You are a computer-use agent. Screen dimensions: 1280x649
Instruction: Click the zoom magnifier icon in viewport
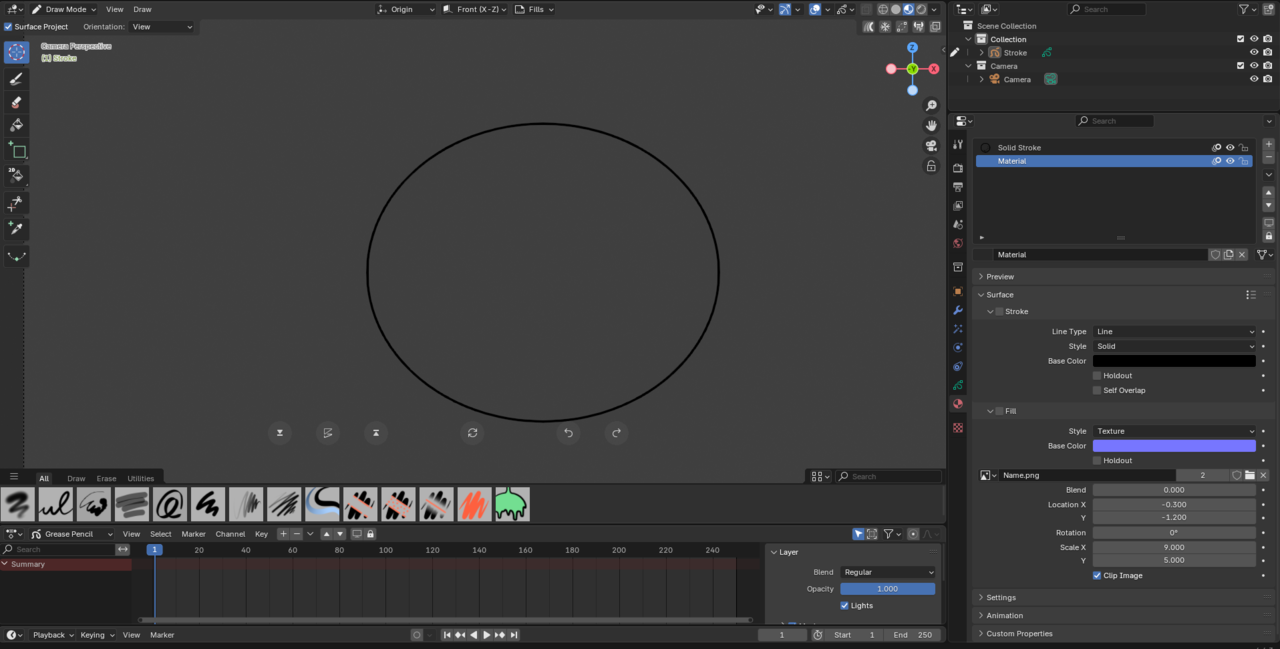click(x=931, y=105)
